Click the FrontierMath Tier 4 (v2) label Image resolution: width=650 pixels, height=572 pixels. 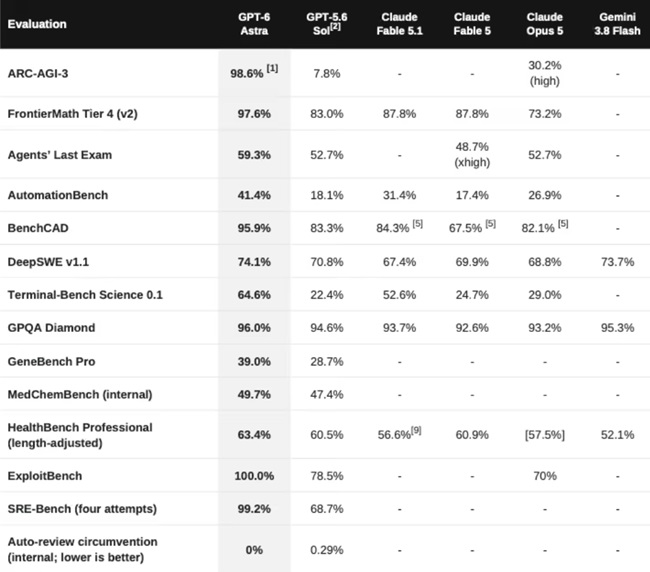73,114
